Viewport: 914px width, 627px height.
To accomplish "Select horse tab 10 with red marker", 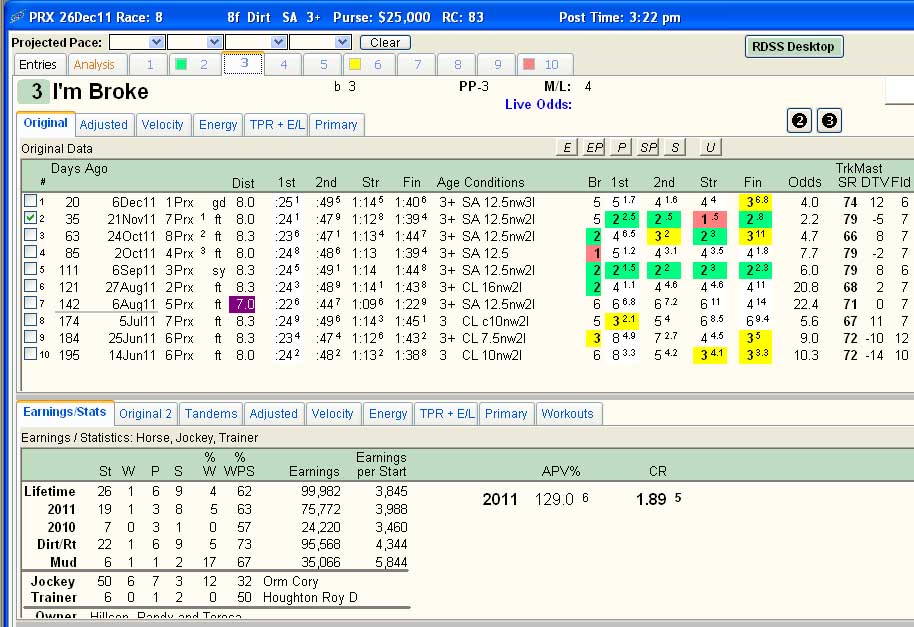I will (546, 64).
